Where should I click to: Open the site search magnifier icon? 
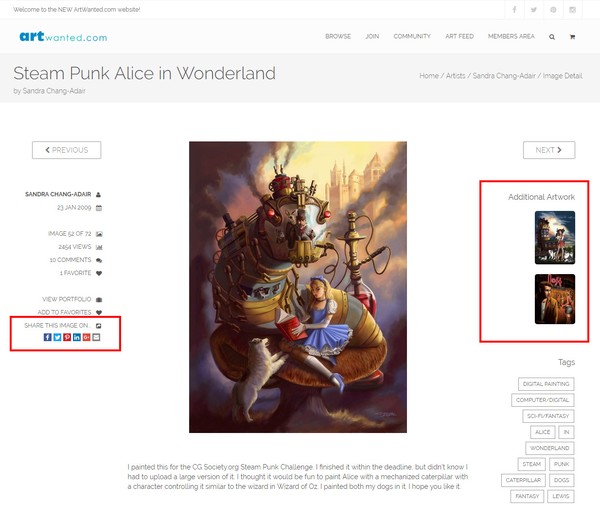tap(552, 37)
